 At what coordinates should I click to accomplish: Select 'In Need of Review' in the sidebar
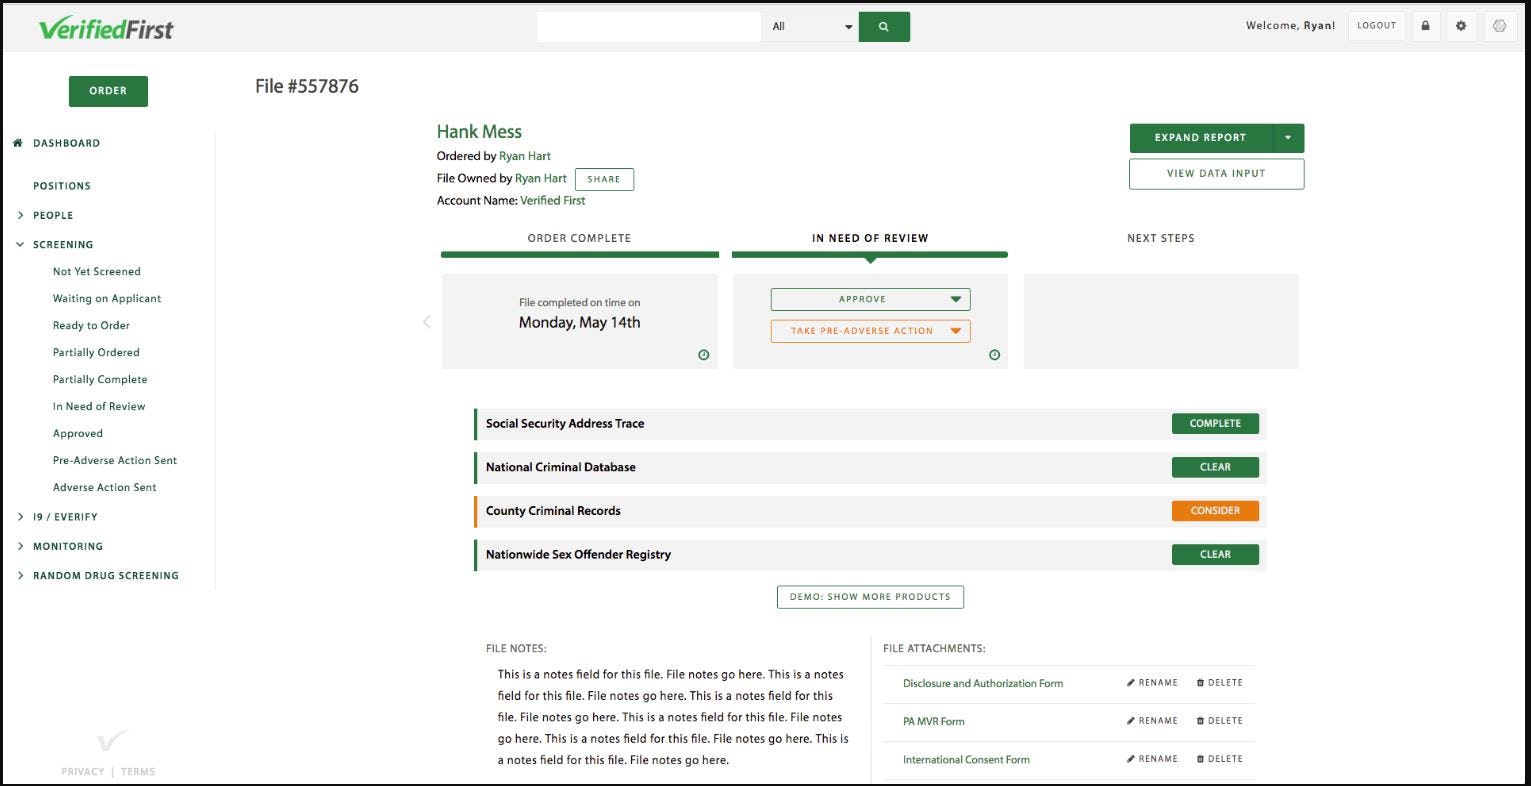coord(99,406)
